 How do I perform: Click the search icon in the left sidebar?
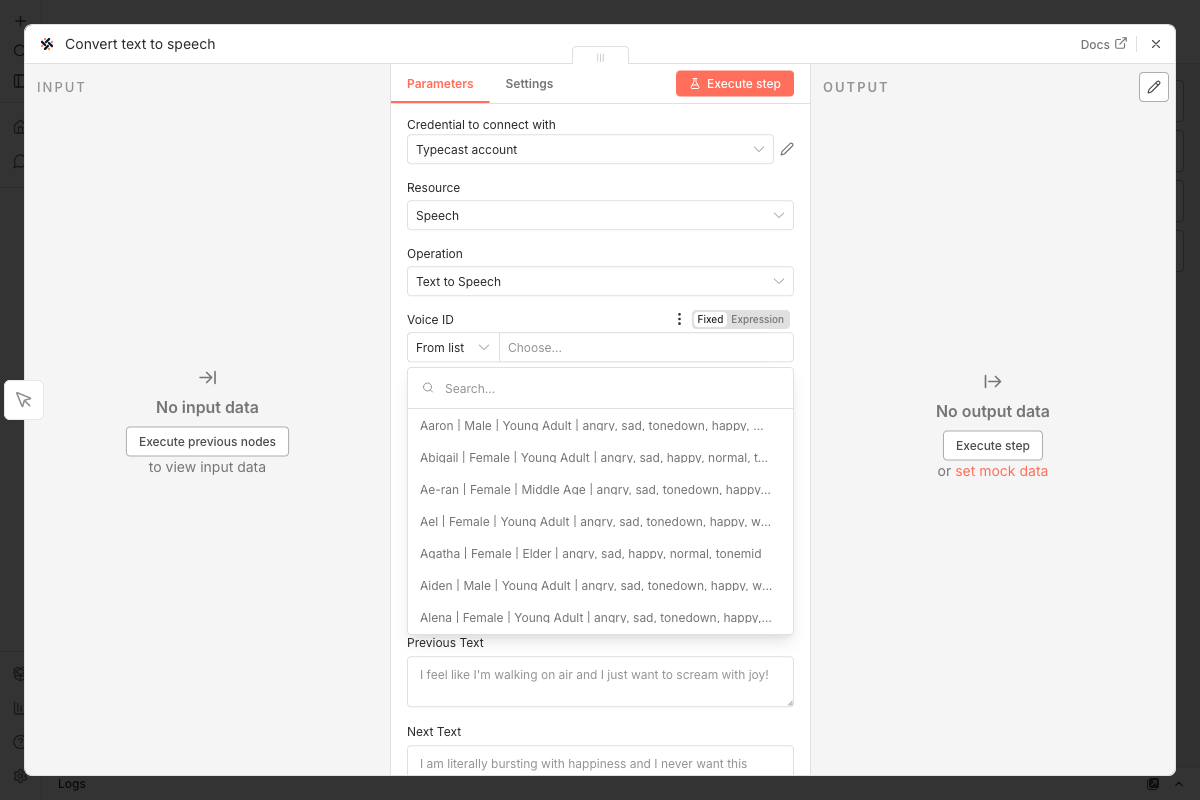point(18,49)
